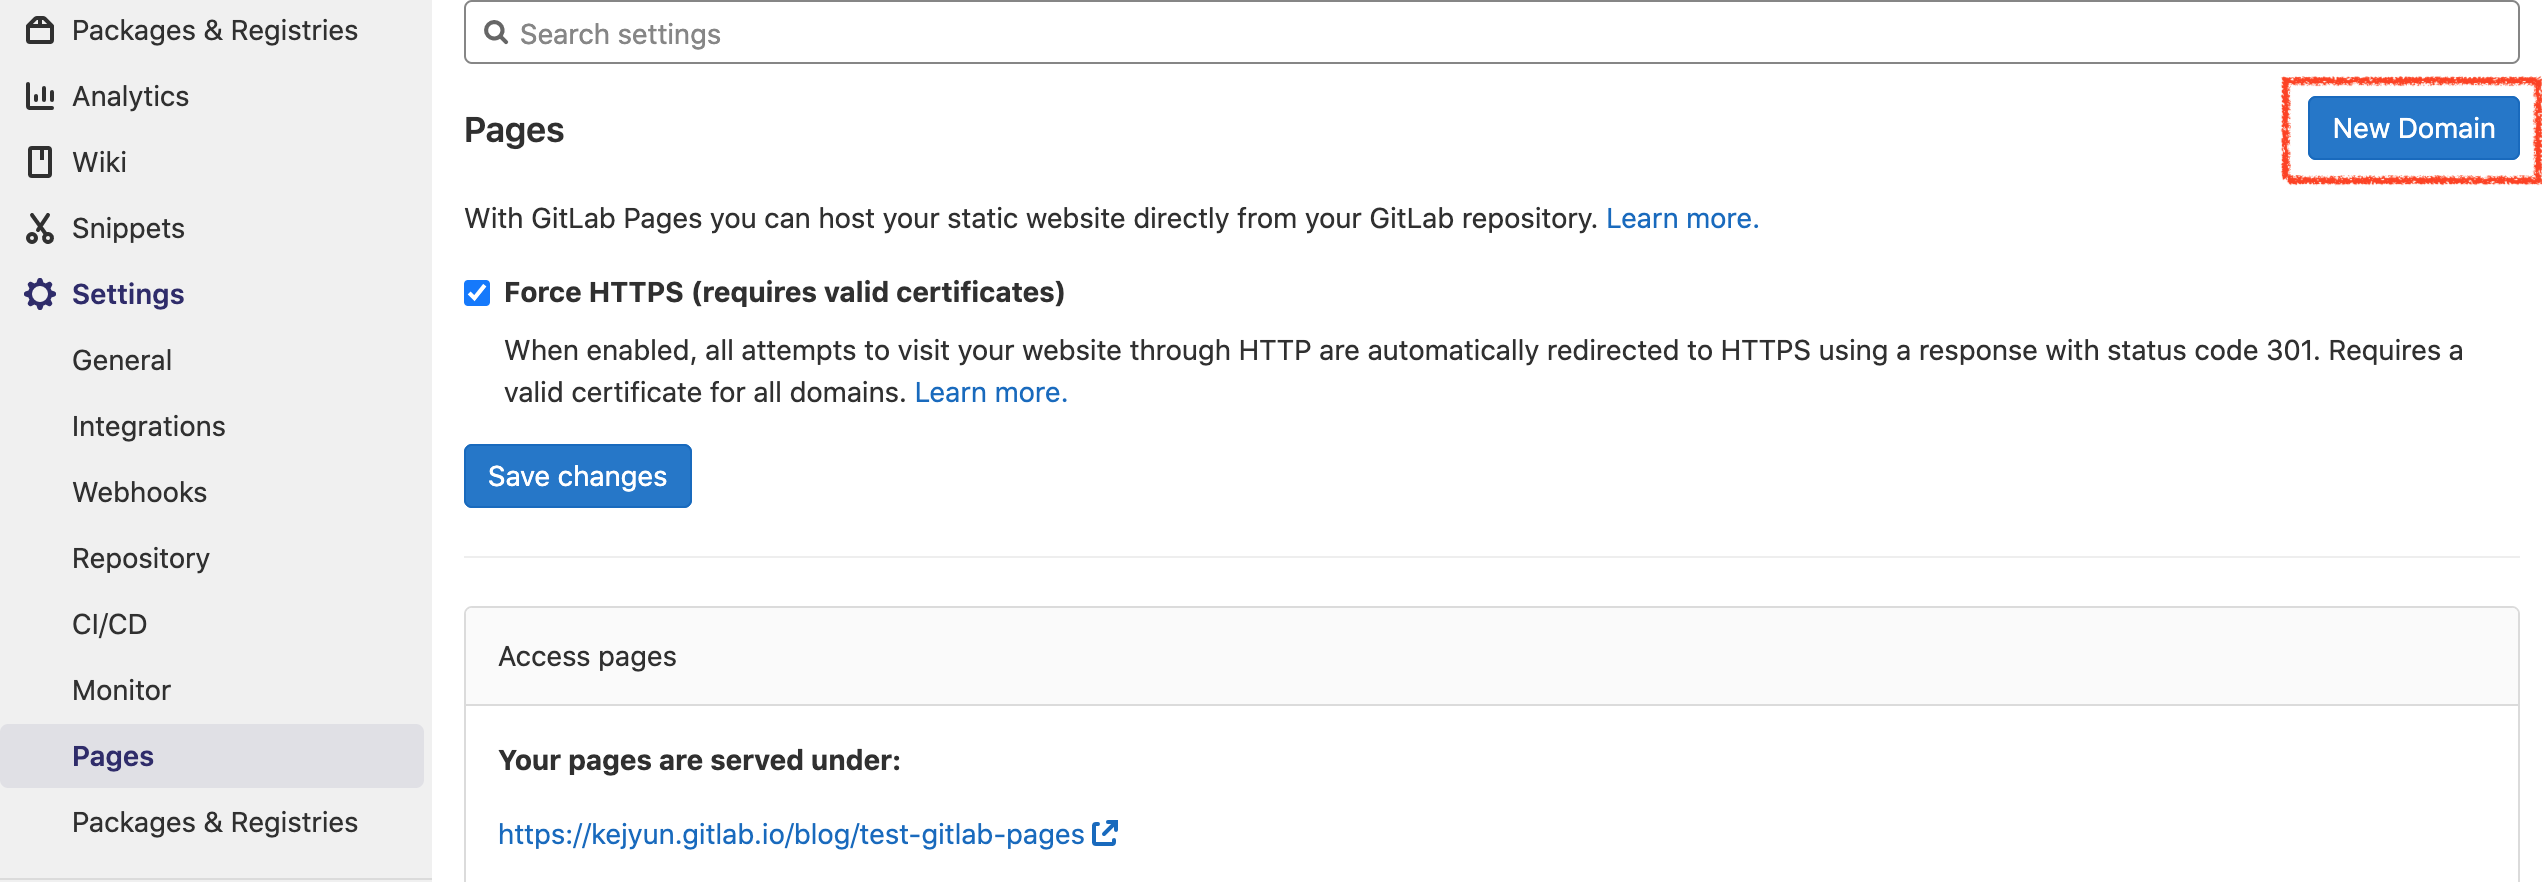Click the Access pages card header
The height and width of the screenshot is (882, 2542).
click(x=1491, y=656)
